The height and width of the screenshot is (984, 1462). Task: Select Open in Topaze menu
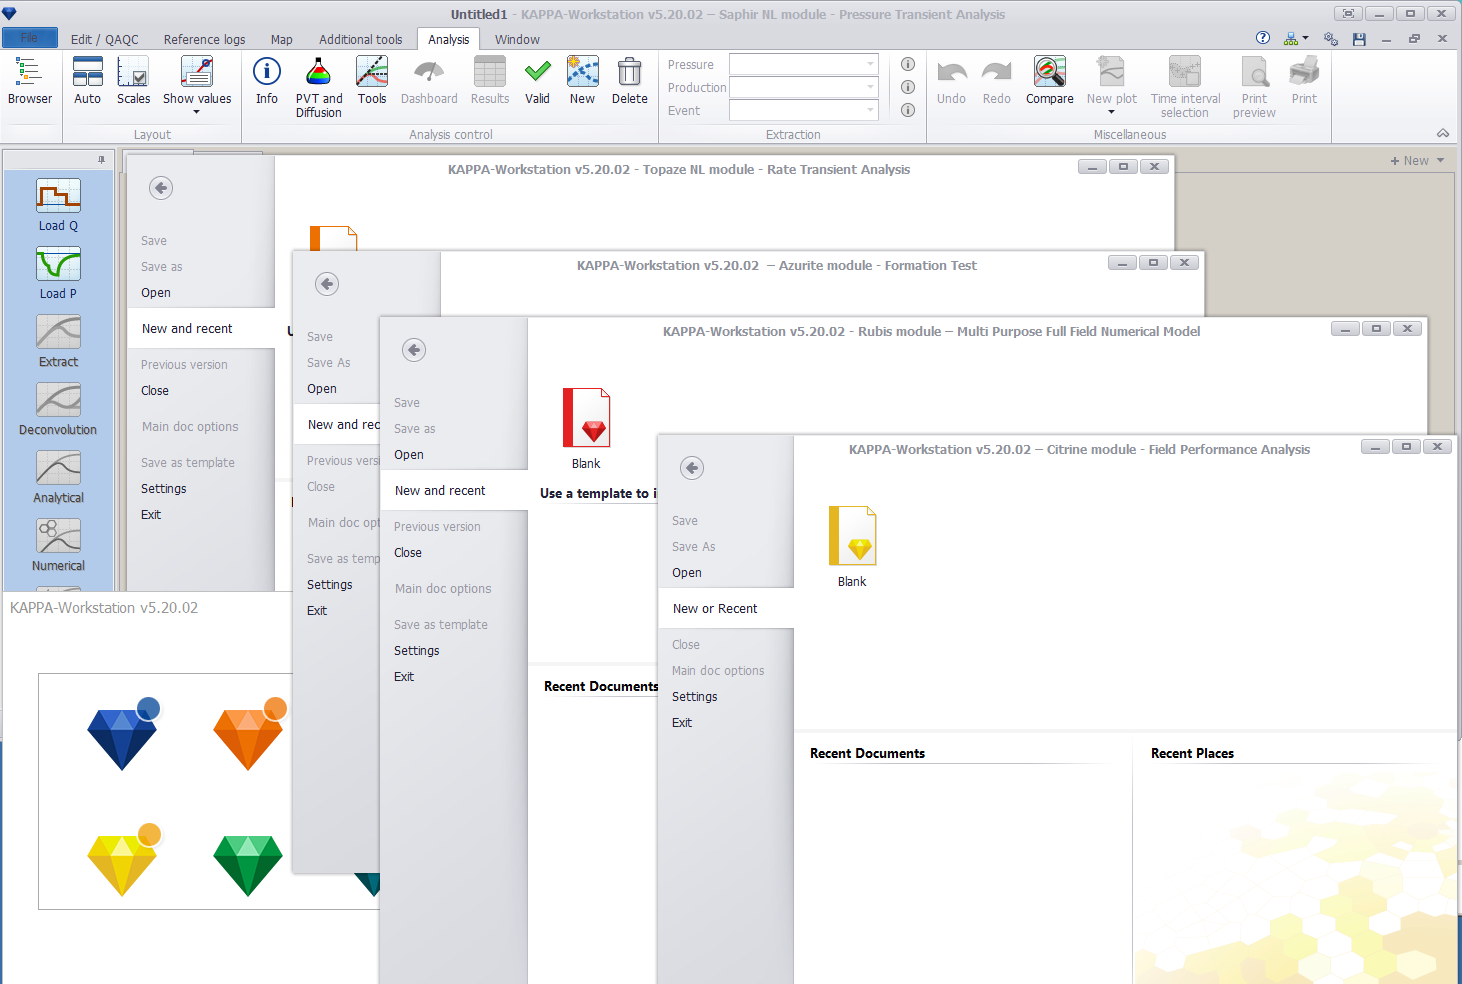pos(156,293)
